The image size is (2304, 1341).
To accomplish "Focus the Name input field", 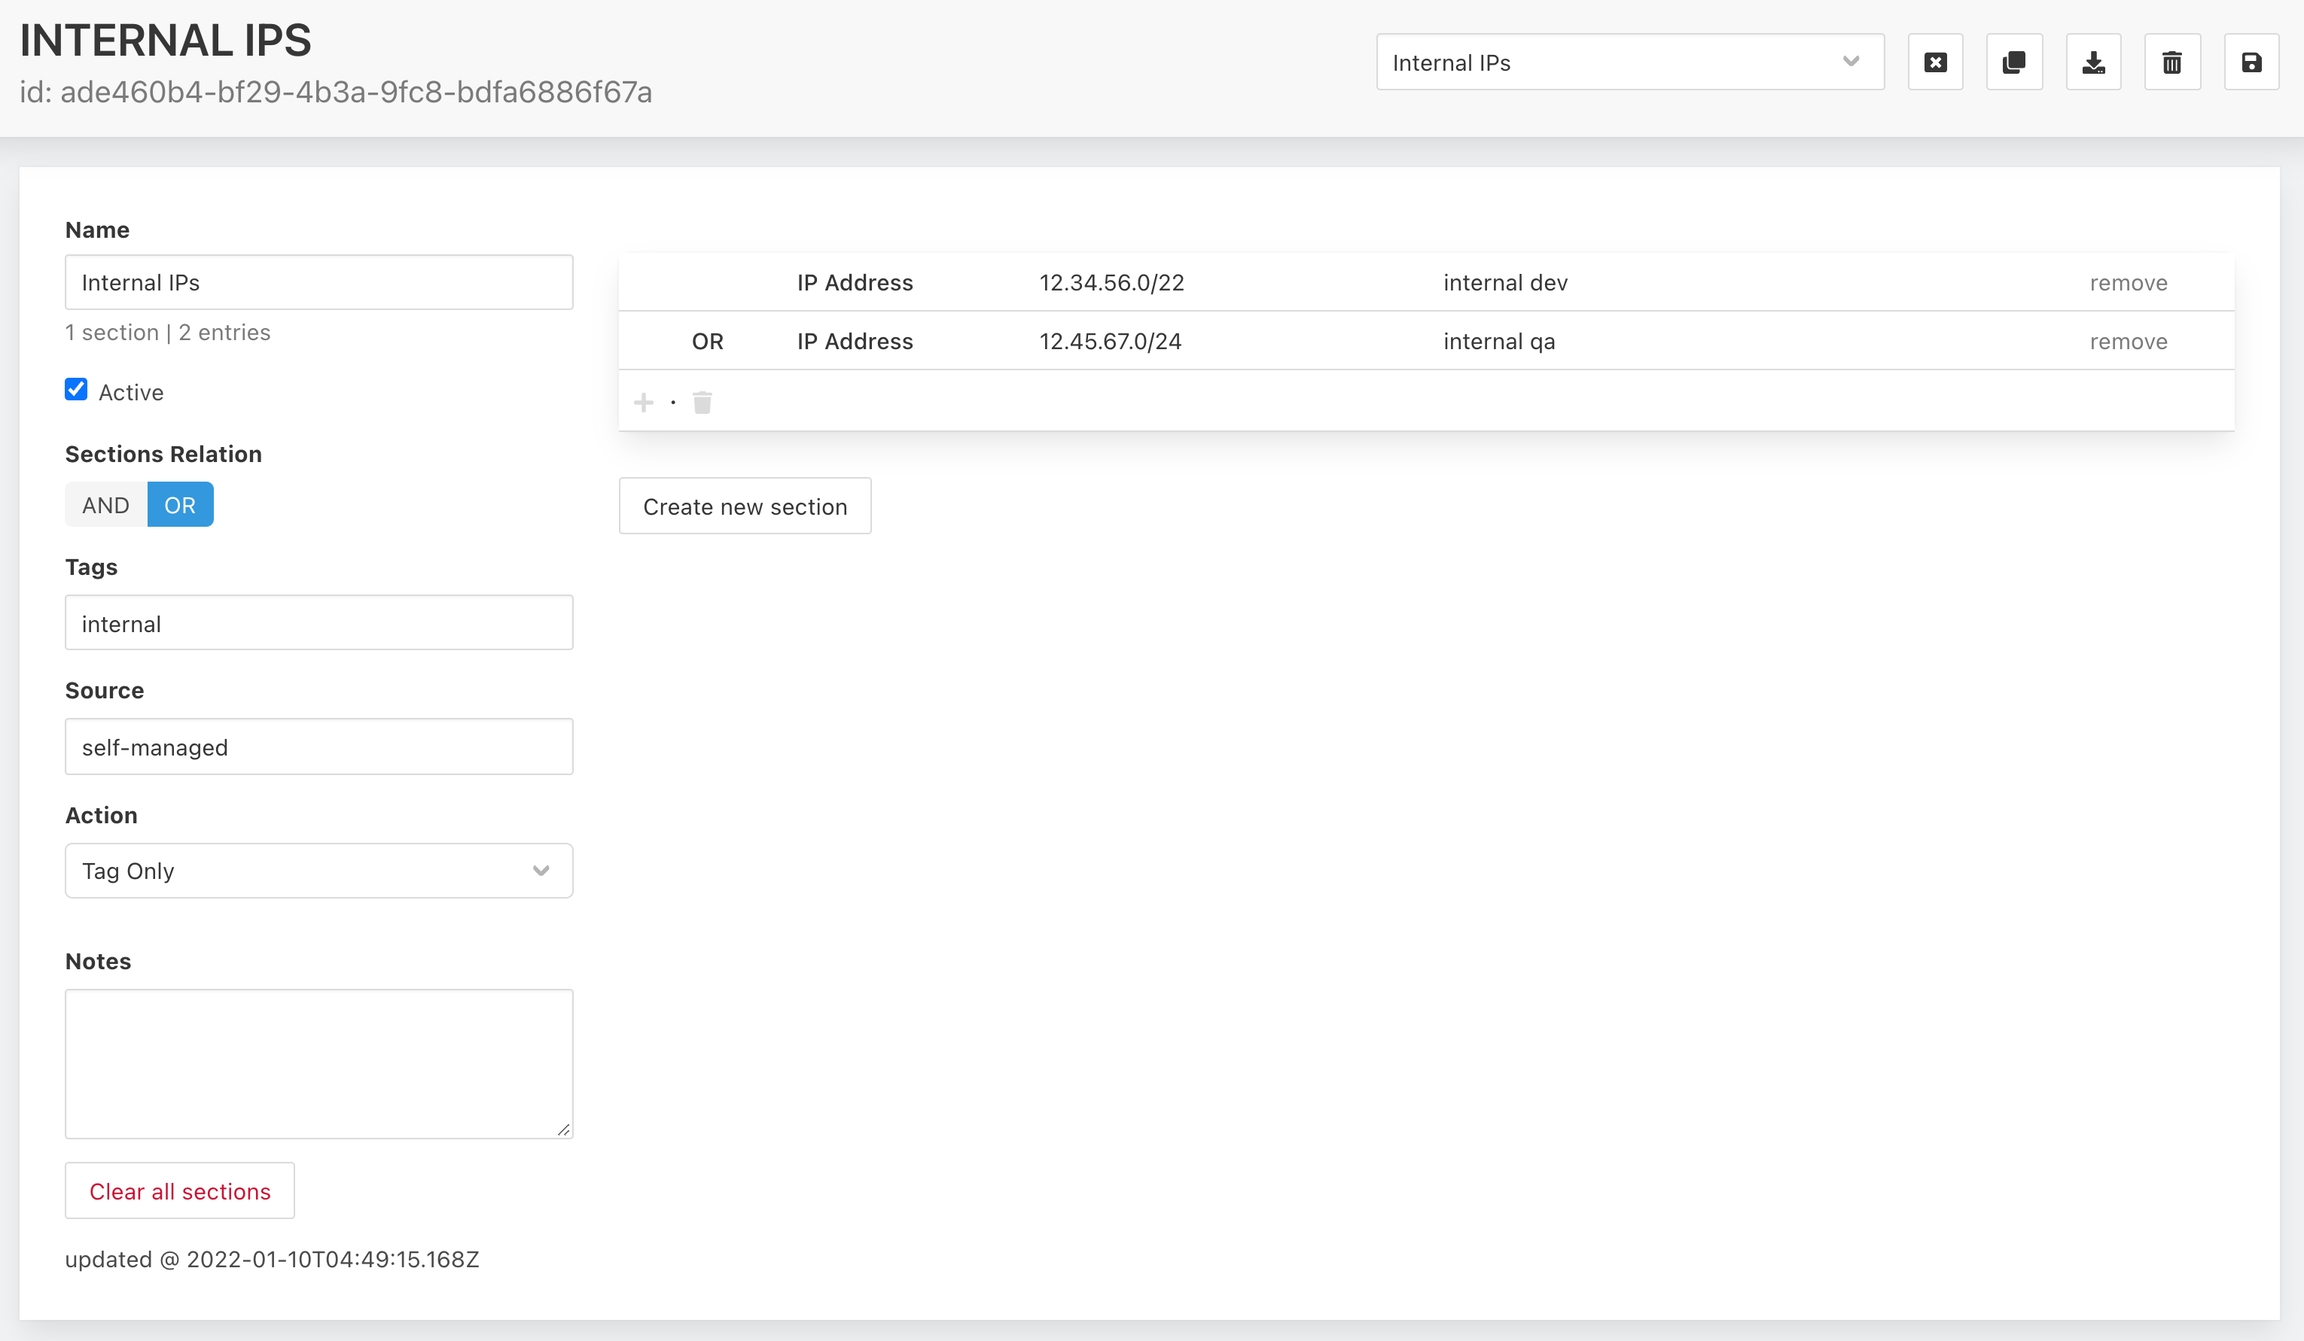I will [x=319, y=283].
